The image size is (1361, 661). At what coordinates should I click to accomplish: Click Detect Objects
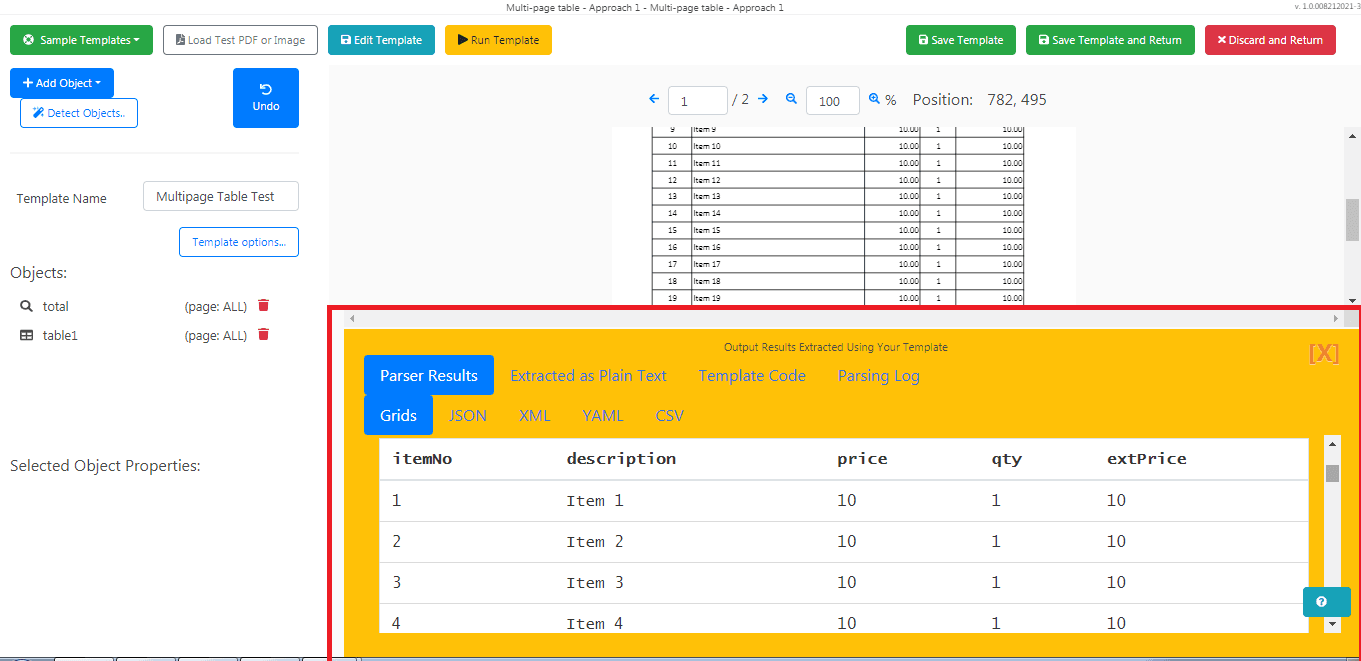[x=78, y=113]
